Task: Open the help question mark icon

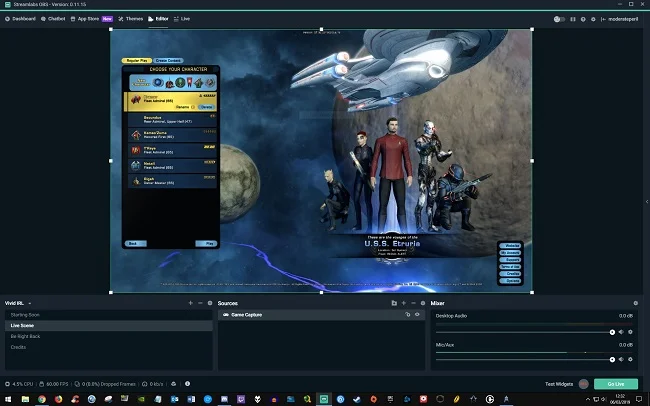Action: (x=583, y=19)
